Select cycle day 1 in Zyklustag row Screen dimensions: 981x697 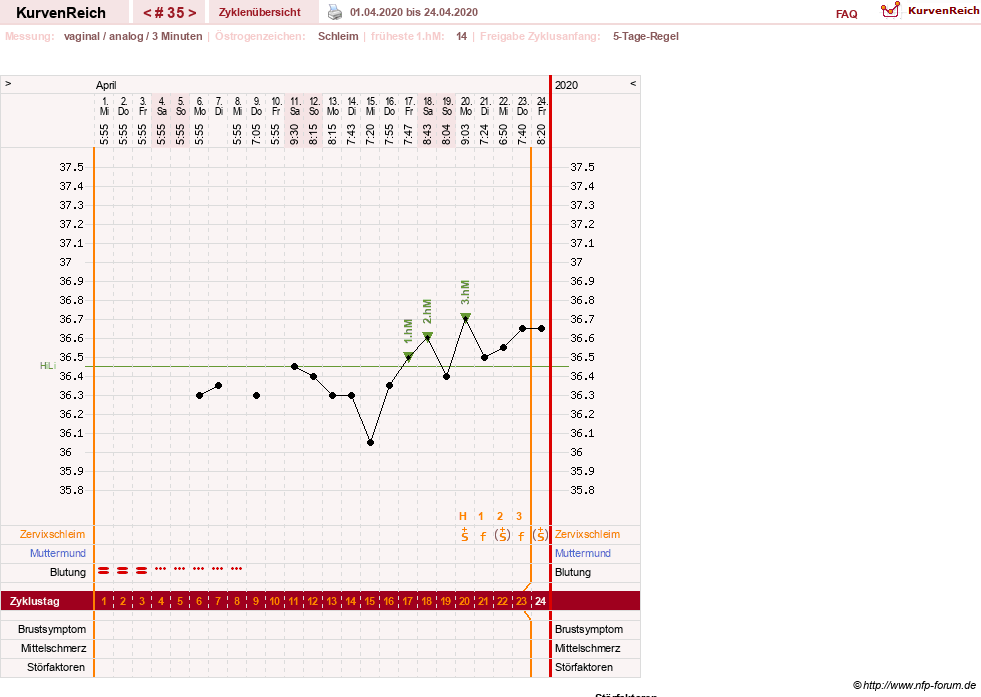(104, 601)
